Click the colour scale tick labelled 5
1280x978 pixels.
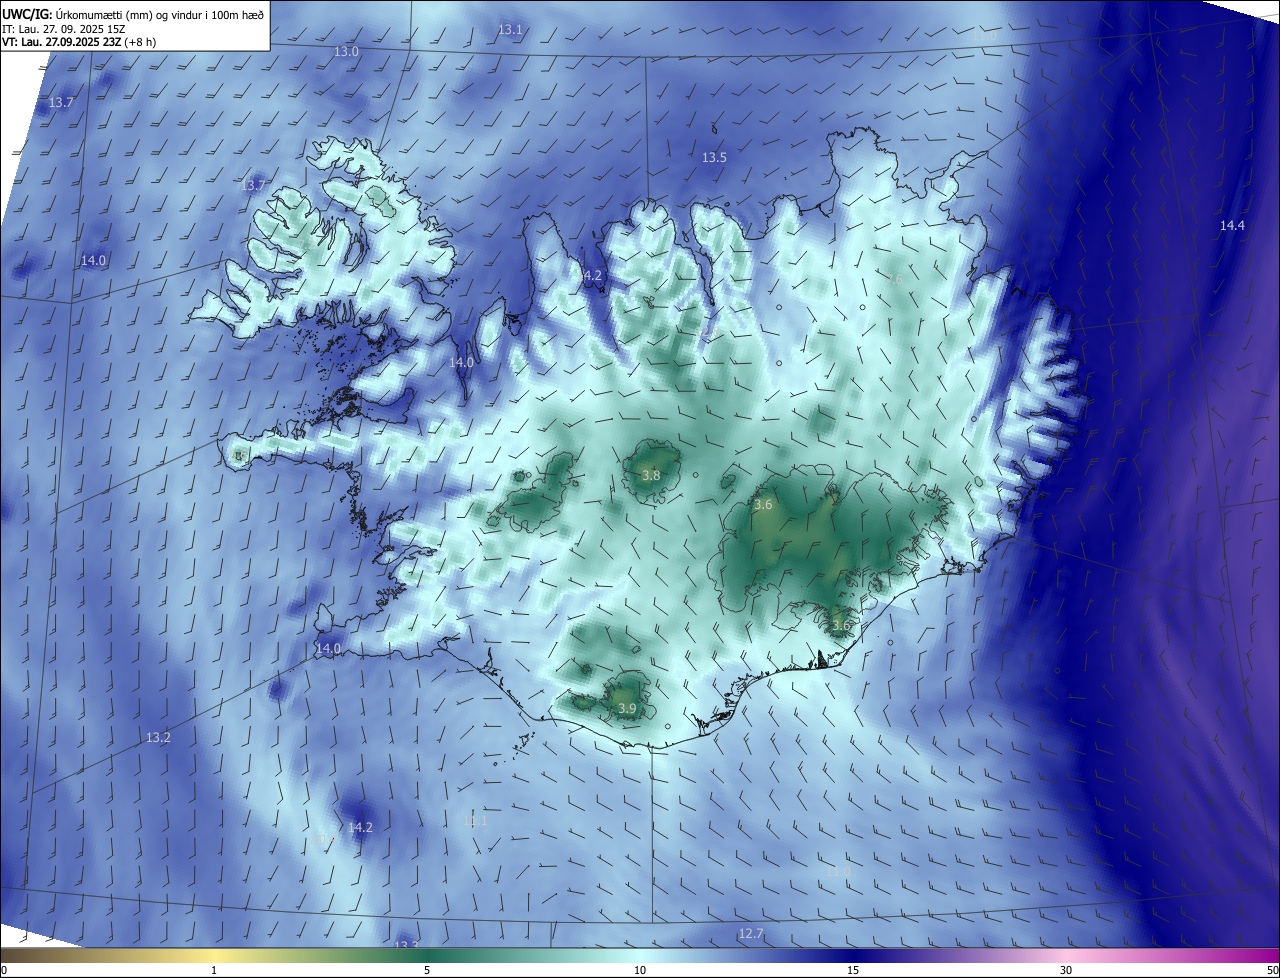[x=427, y=970]
